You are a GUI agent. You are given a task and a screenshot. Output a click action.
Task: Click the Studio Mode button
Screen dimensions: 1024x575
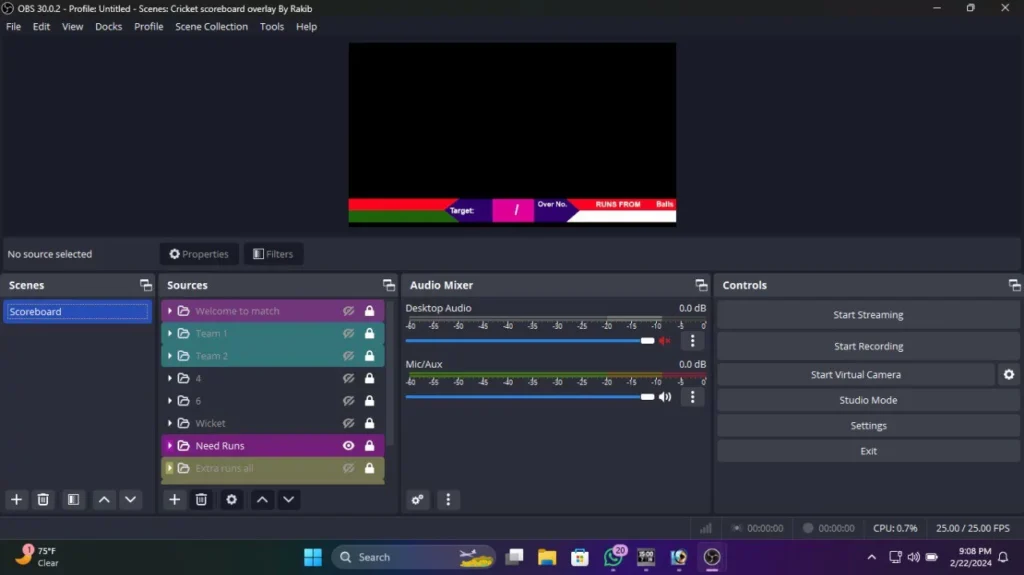(x=868, y=400)
